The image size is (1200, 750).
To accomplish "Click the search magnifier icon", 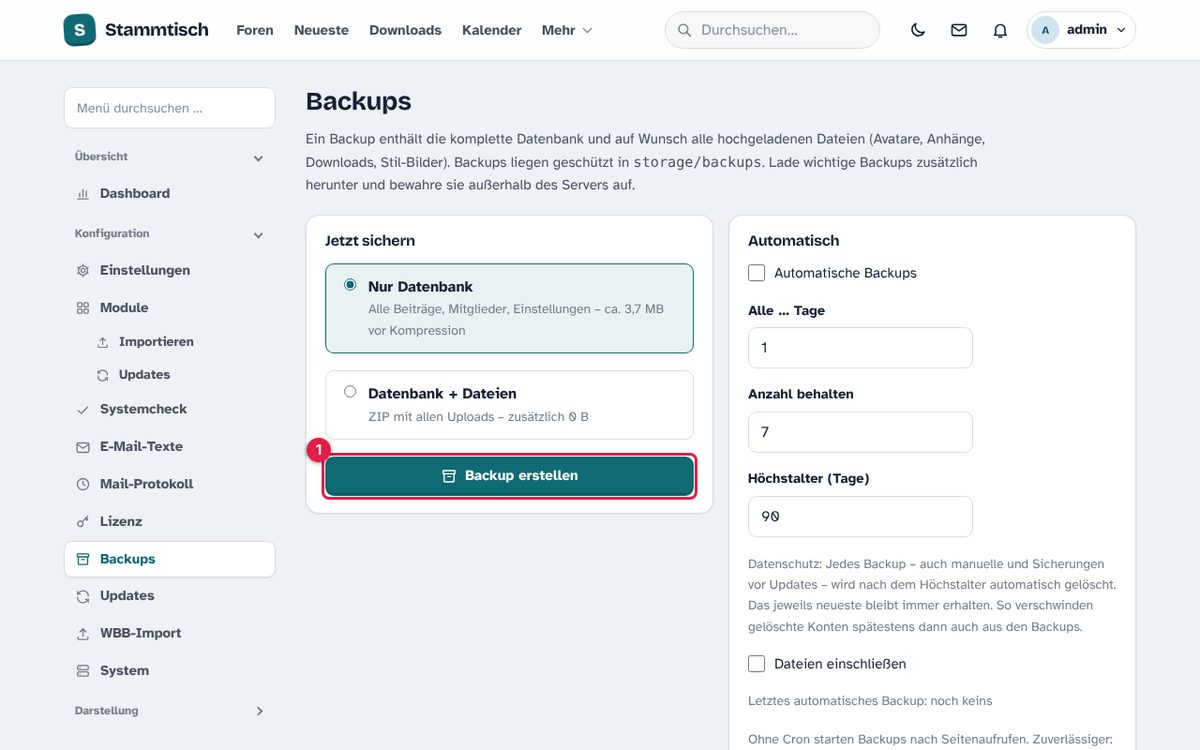I will (685, 30).
